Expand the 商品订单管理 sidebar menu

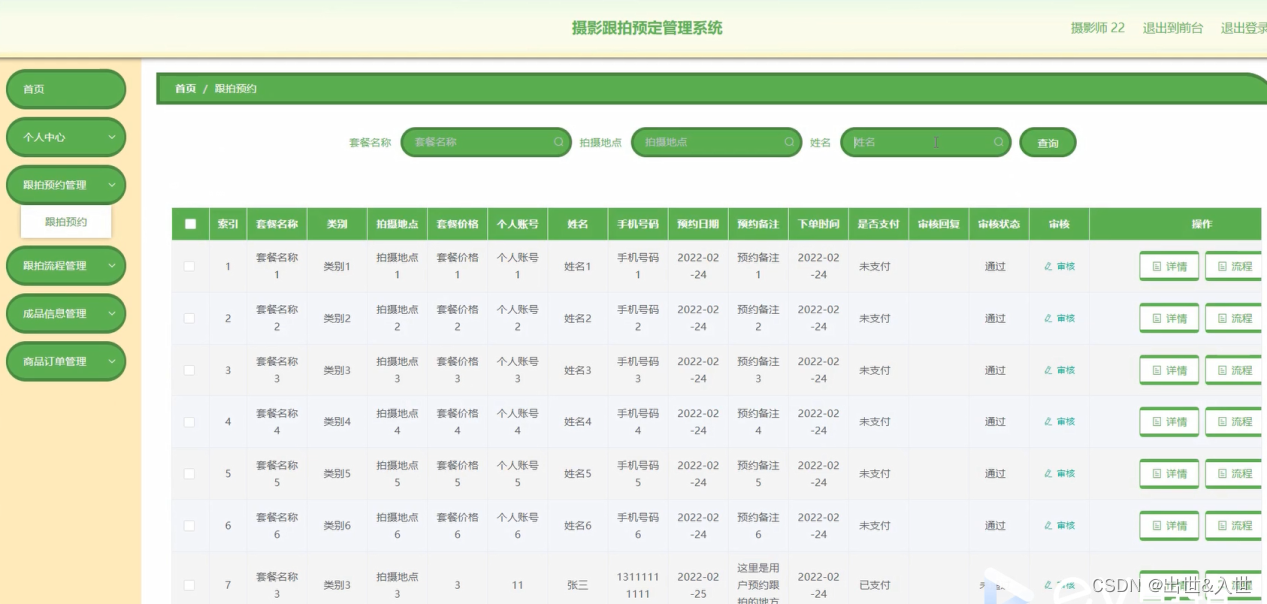point(66,361)
